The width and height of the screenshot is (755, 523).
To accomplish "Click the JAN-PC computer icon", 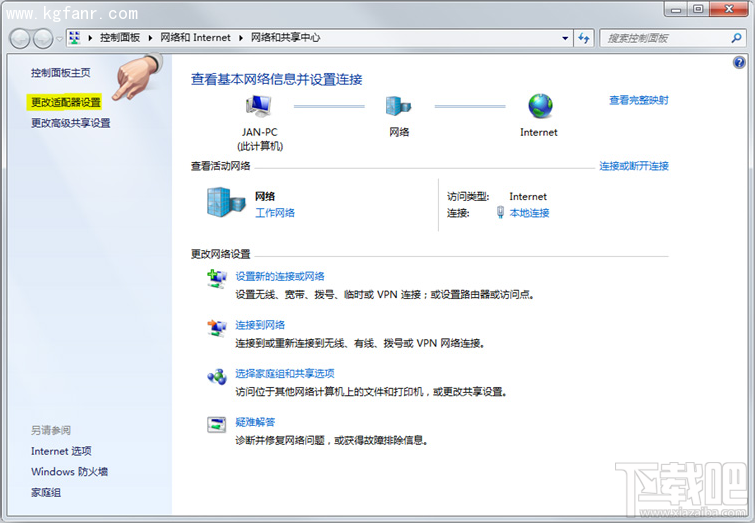I will (x=259, y=106).
